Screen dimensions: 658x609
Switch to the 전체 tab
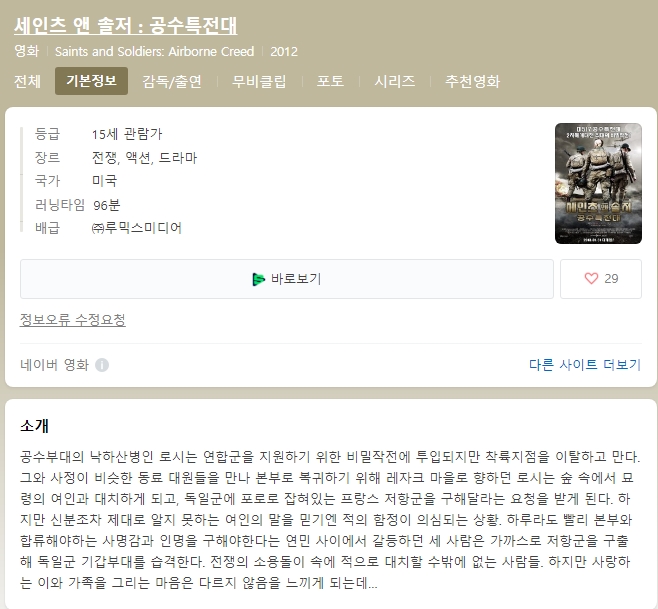(27, 81)
